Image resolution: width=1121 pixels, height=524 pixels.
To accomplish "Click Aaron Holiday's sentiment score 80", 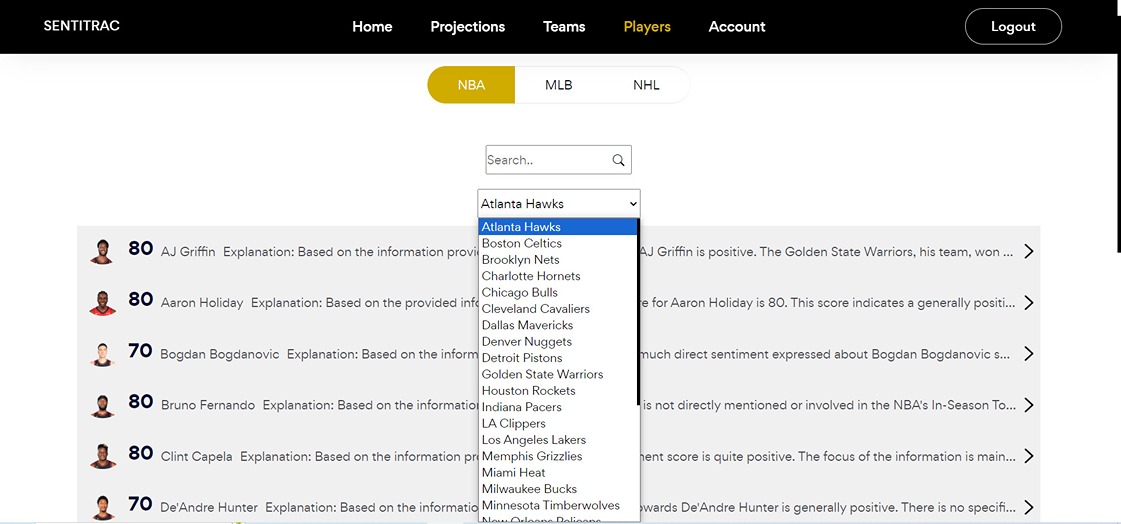I will (141, 300).
